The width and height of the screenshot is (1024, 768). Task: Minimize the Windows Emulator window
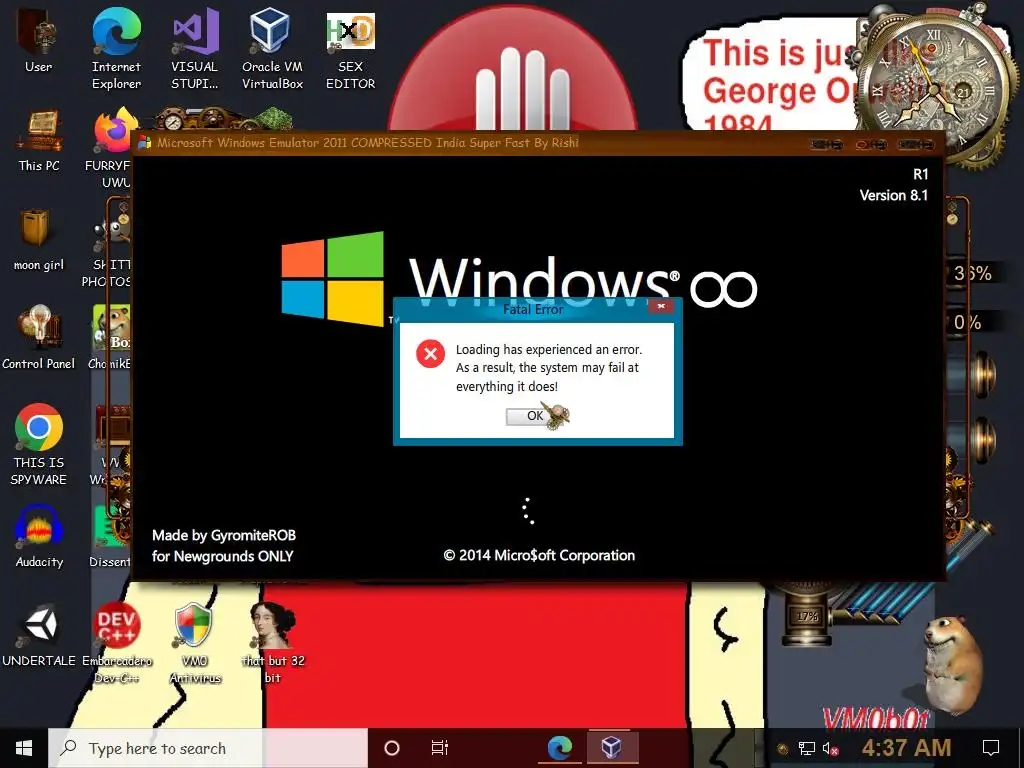(825, 144)
